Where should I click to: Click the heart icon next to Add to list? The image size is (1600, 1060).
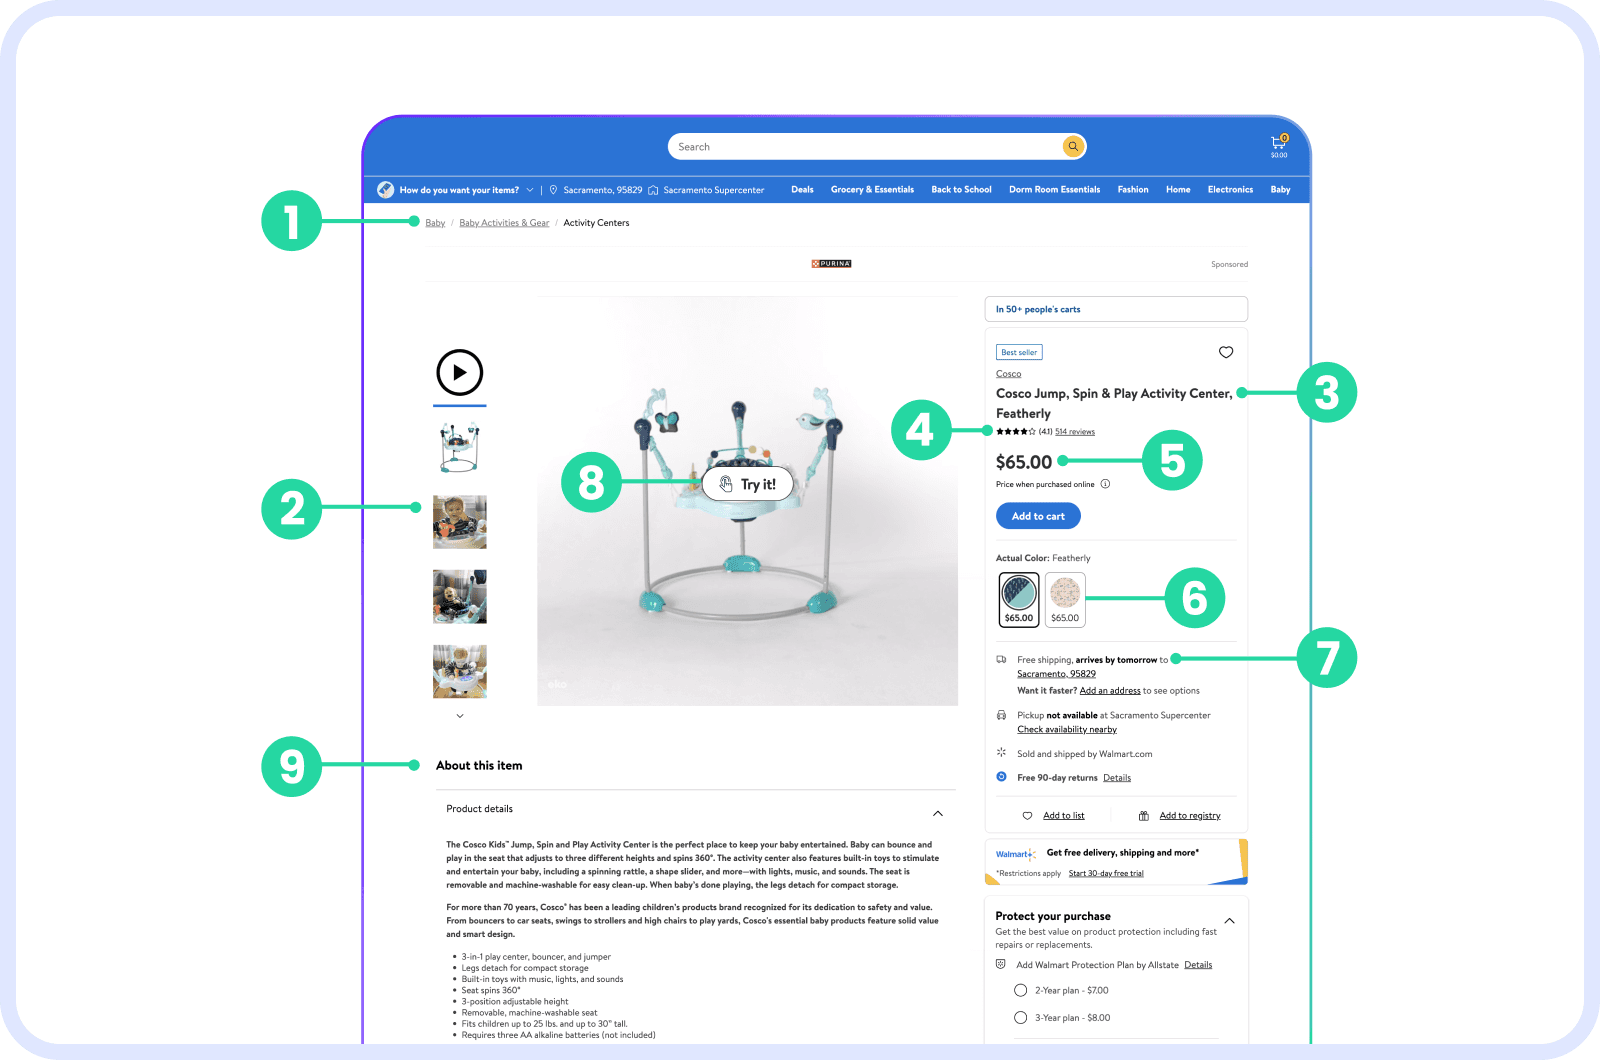[1027, 816]
